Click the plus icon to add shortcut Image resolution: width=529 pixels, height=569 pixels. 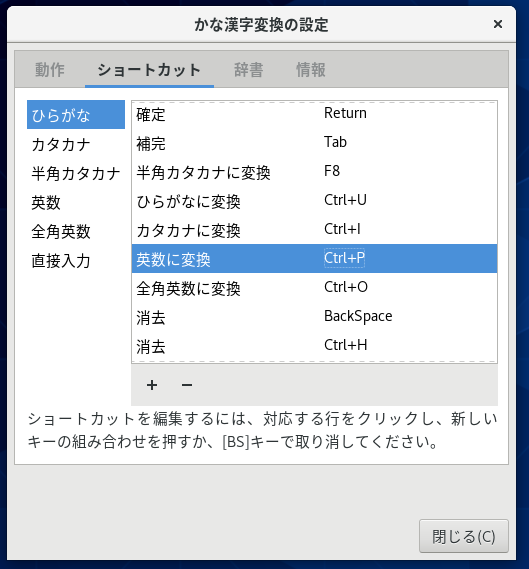click(152, 385)
